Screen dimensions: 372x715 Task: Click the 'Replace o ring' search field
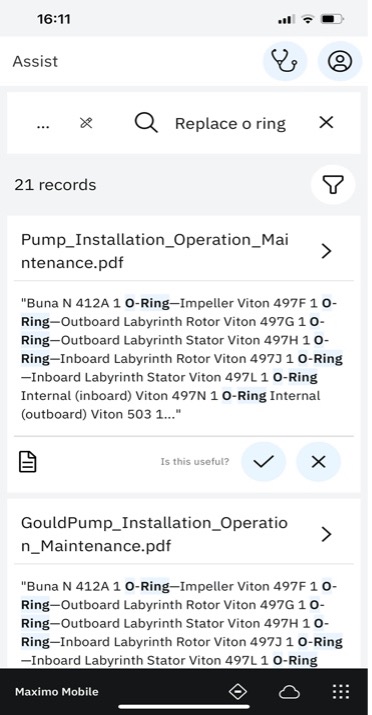pyautogui.click(x=230, y=123)
